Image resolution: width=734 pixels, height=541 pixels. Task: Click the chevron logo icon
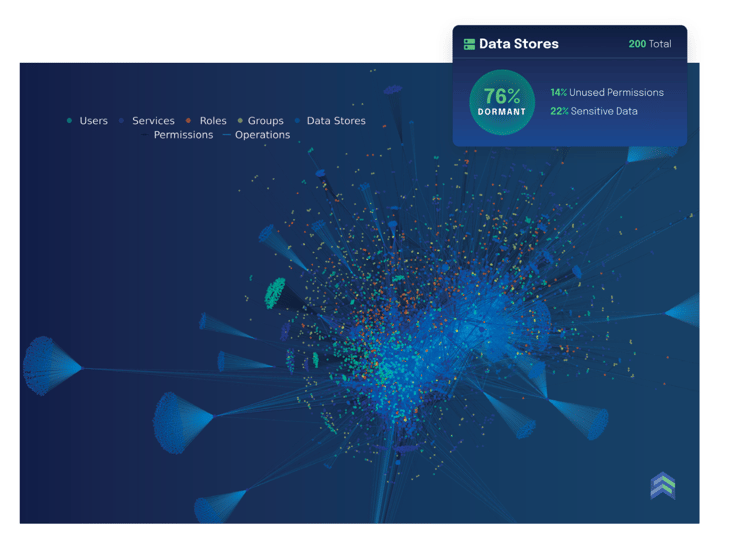point(663,486)
